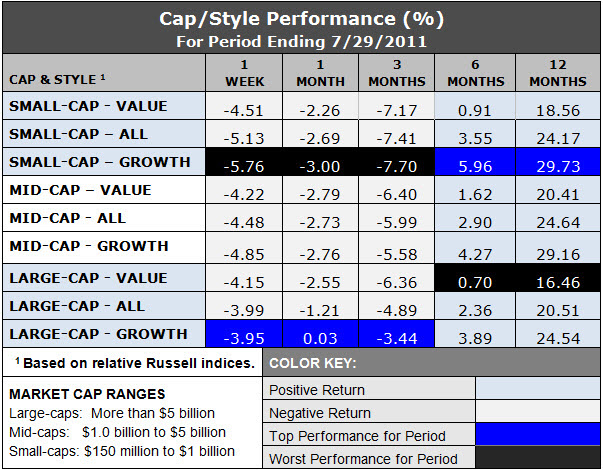
Task: Click the black Worst Performance color swatch
Action: [x=538, y=457]
